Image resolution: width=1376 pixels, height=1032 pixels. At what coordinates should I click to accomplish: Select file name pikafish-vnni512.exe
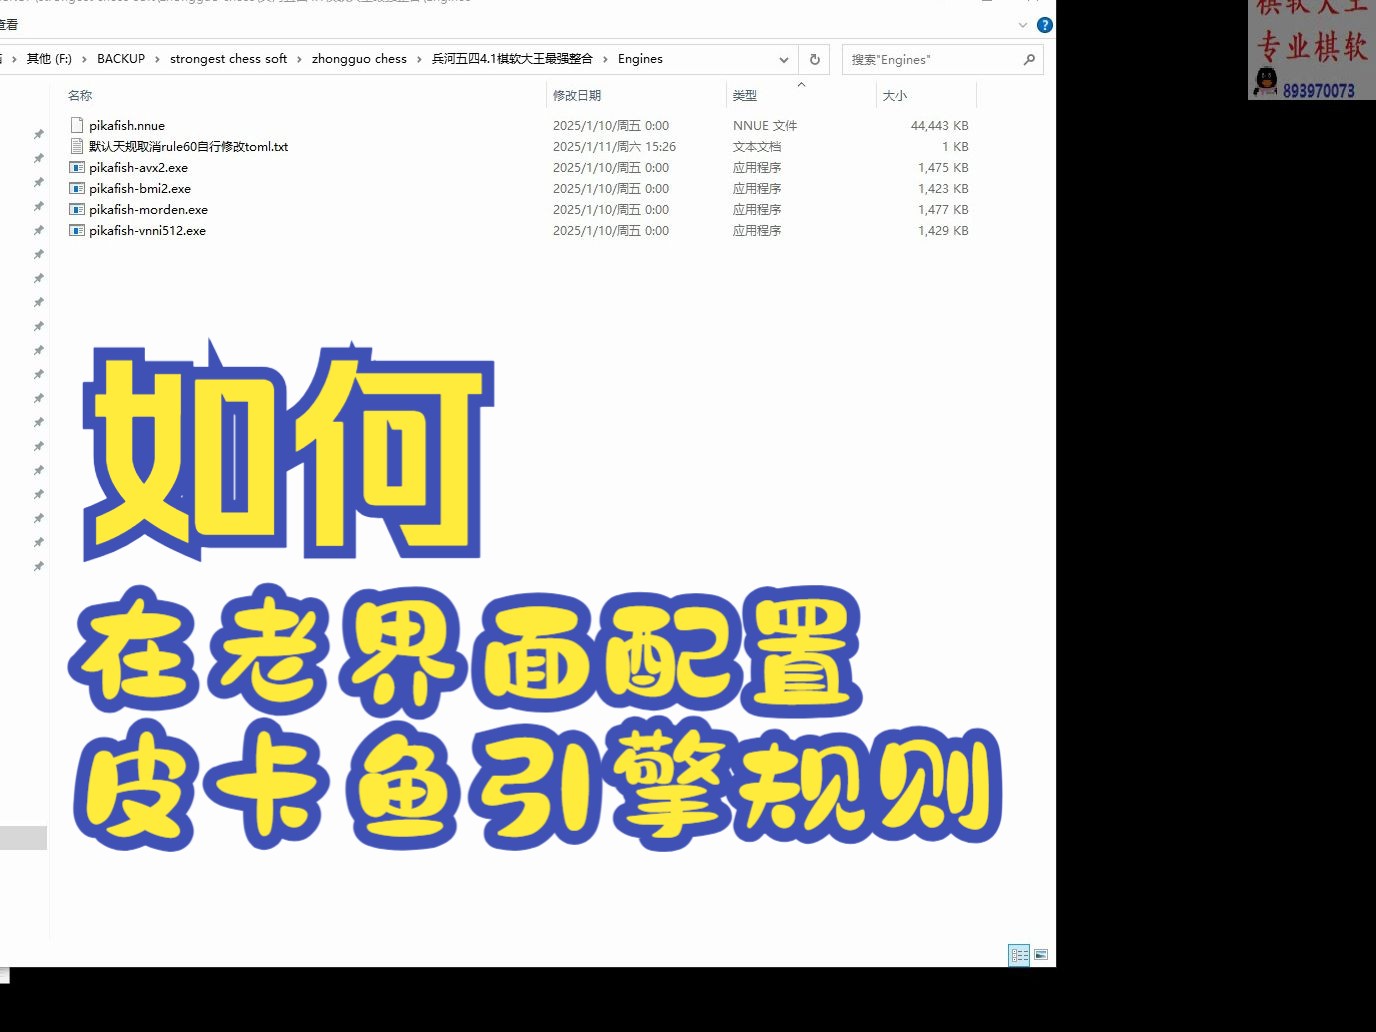[x=147, y=231]
